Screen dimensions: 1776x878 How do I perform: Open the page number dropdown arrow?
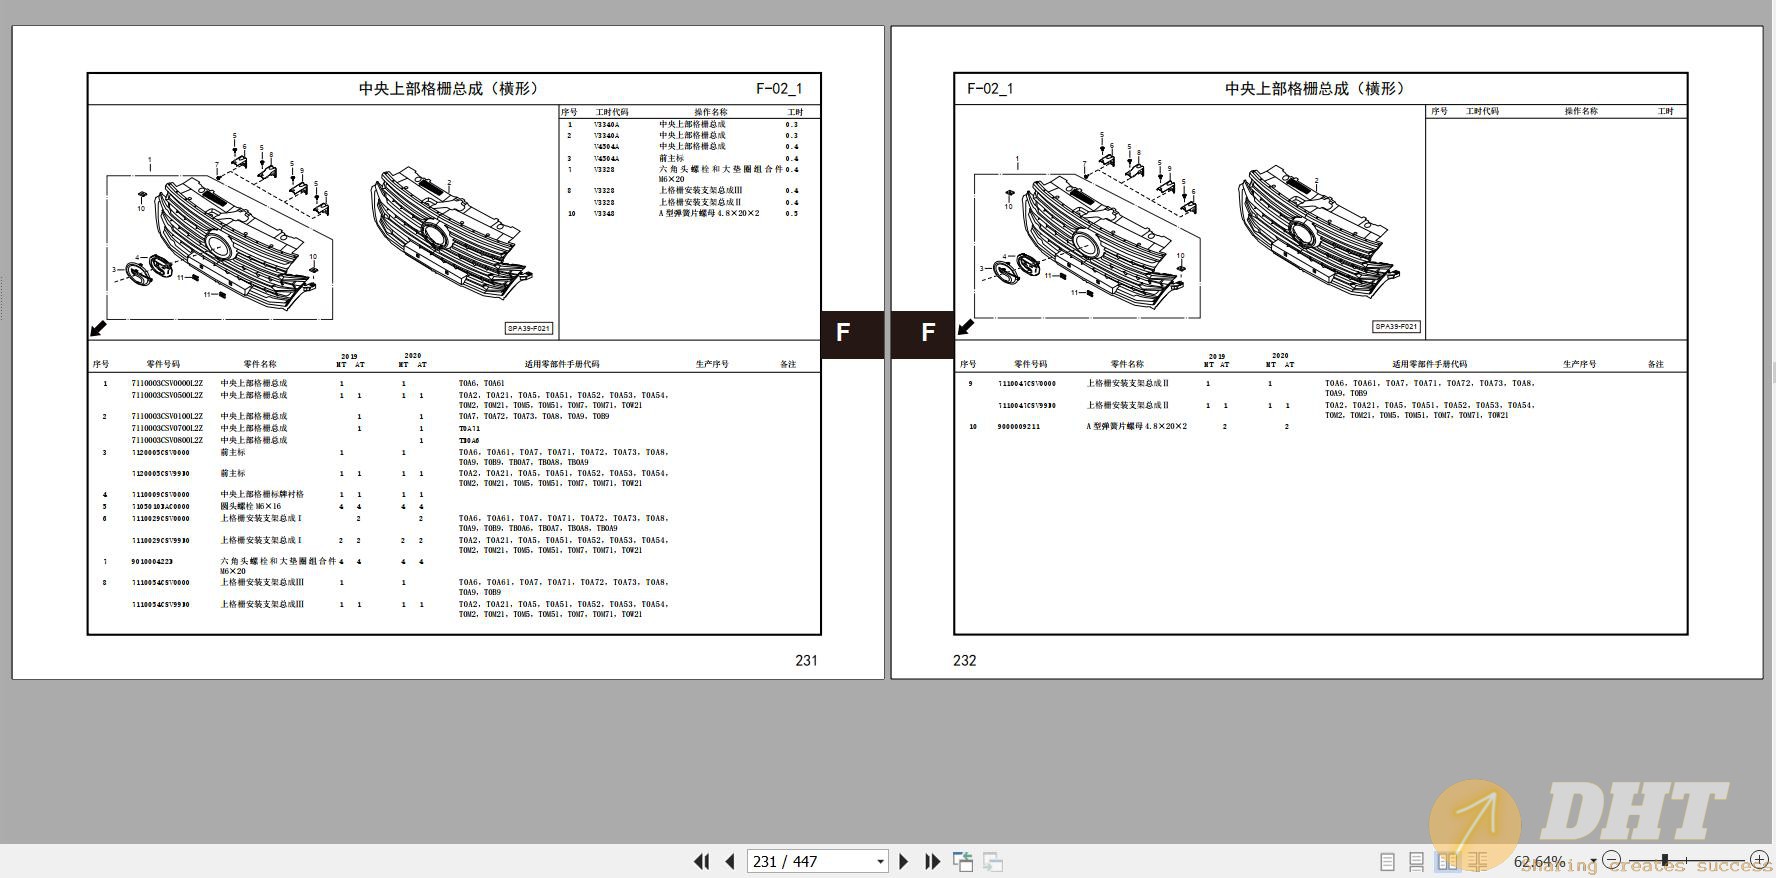click(880, 861)
